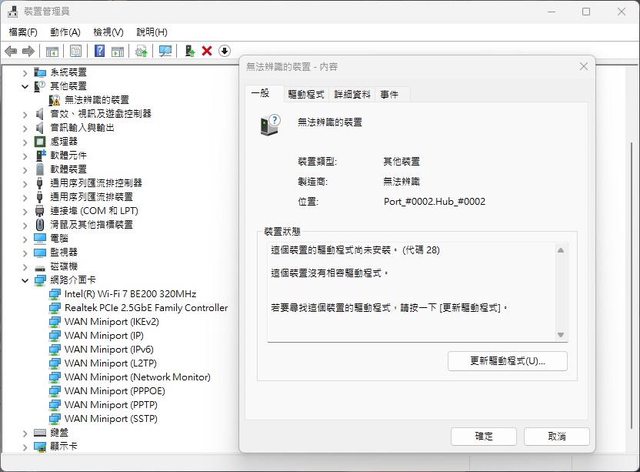Collapse the 其他裝置 category
This screenshot has width=640, height=472.
[26, 86]
